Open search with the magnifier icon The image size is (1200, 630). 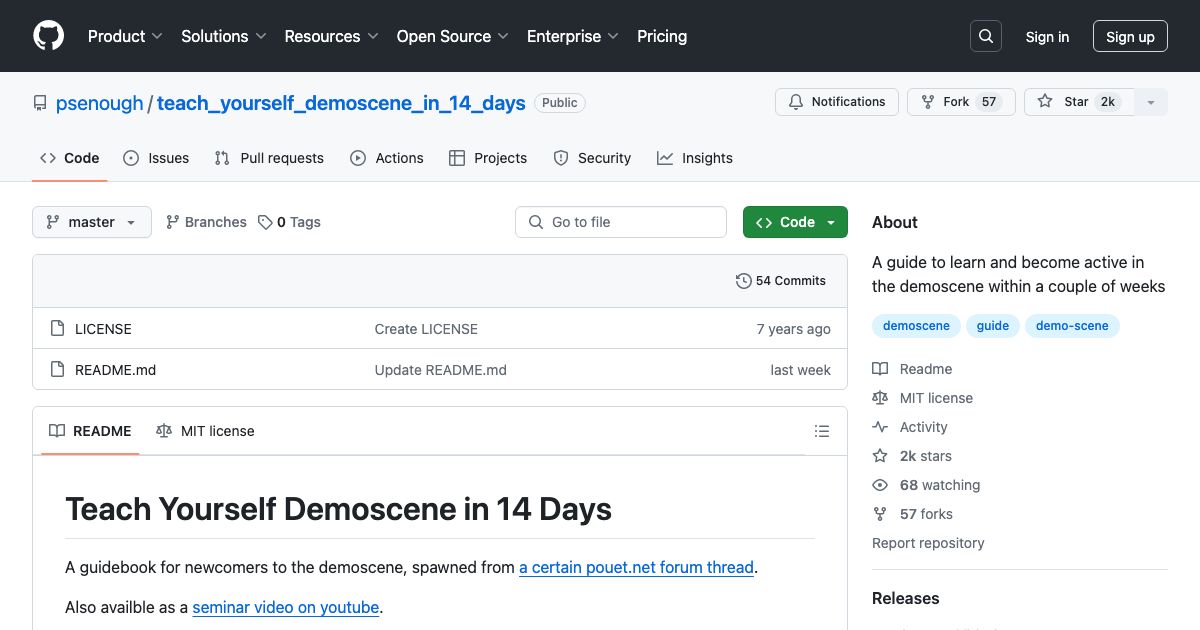click(x=986, y=36)
